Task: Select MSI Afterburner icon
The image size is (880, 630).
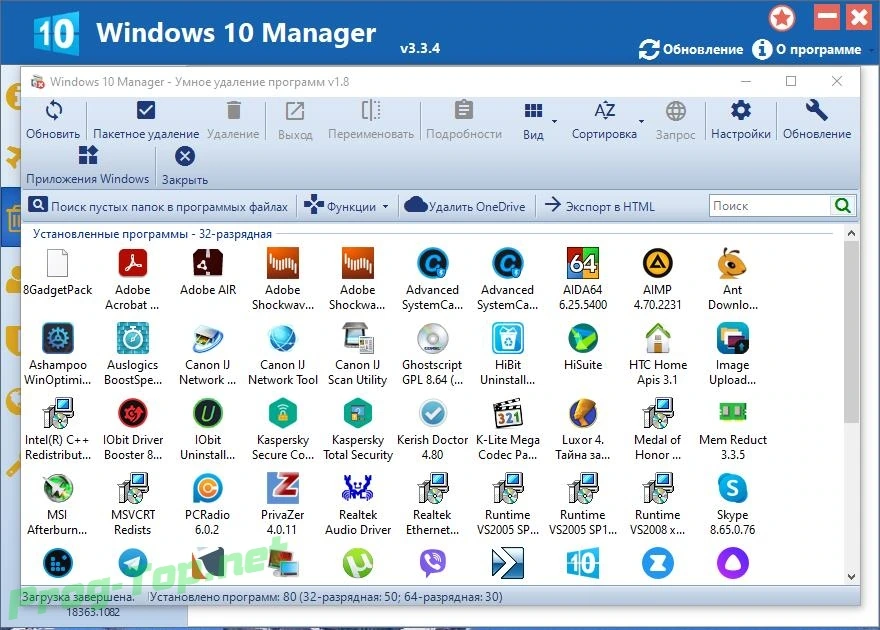Action: pos(58,488)
